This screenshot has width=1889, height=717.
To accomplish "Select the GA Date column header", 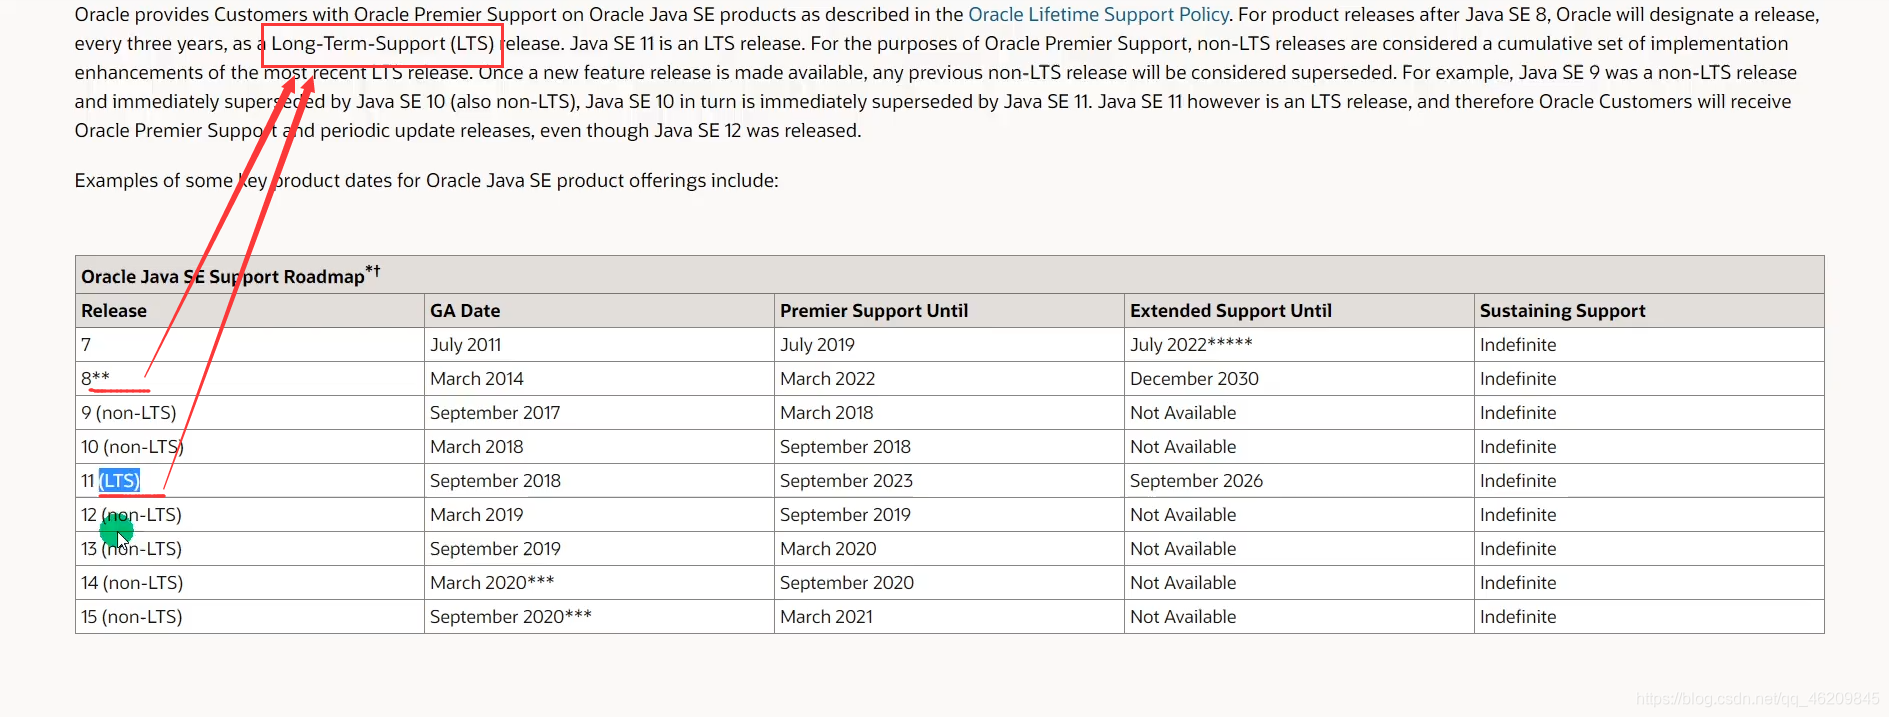I will [x=465, y=311].
